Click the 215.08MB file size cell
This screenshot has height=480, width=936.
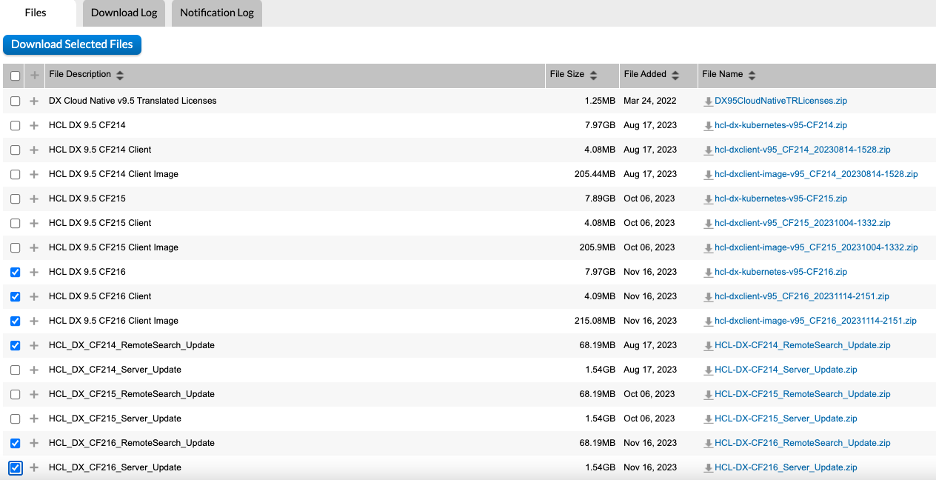pos(595,321)
